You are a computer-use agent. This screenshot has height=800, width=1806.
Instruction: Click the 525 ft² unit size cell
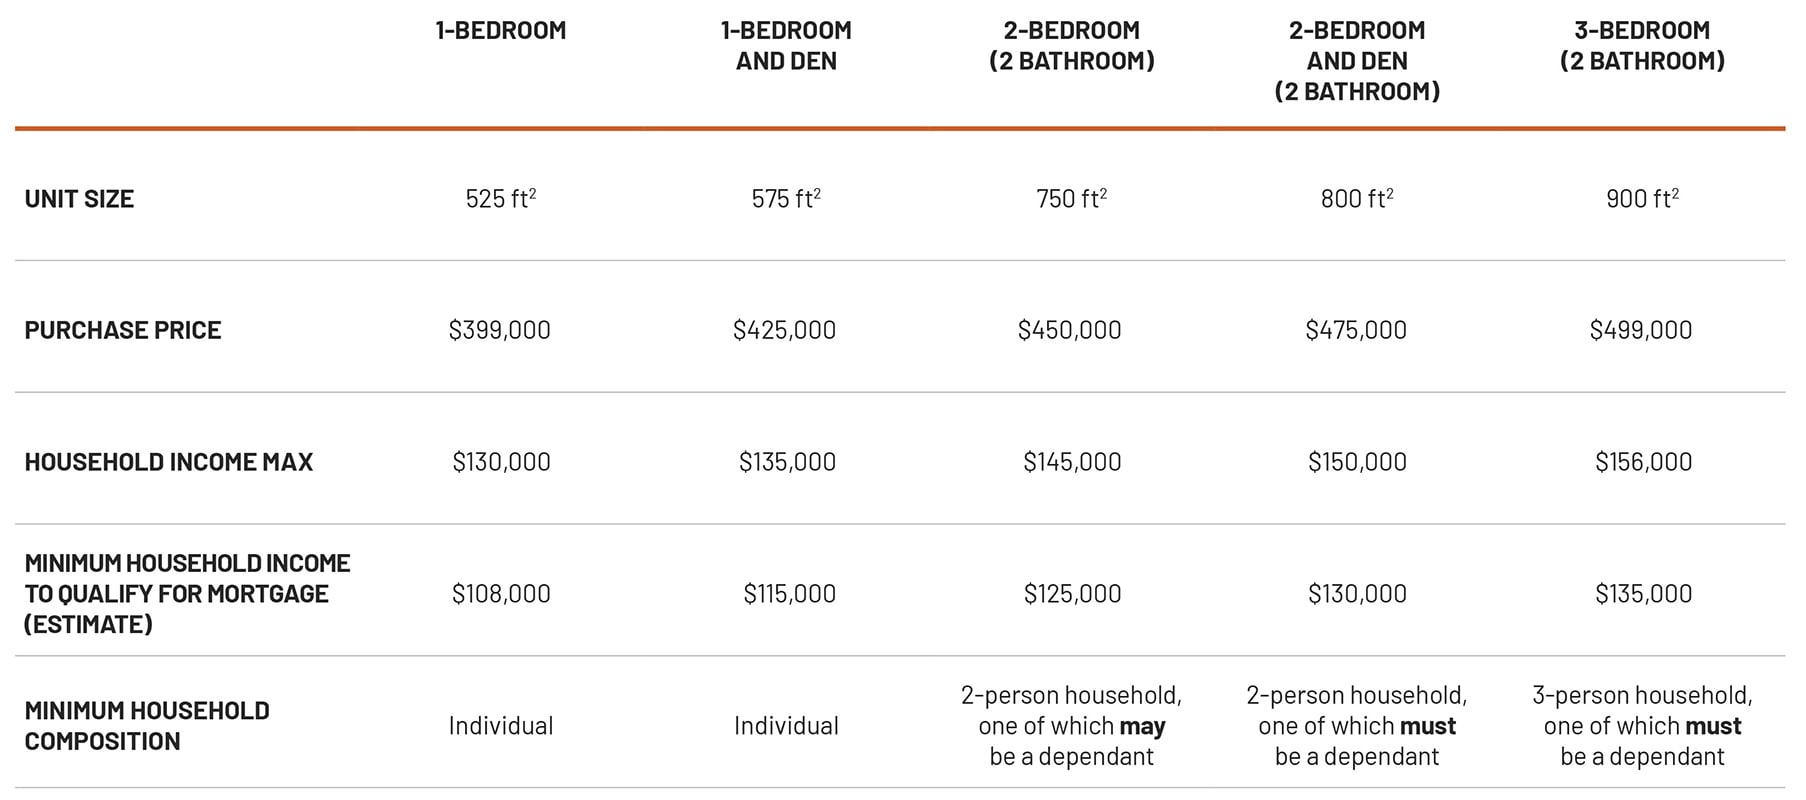coord(500,199)
